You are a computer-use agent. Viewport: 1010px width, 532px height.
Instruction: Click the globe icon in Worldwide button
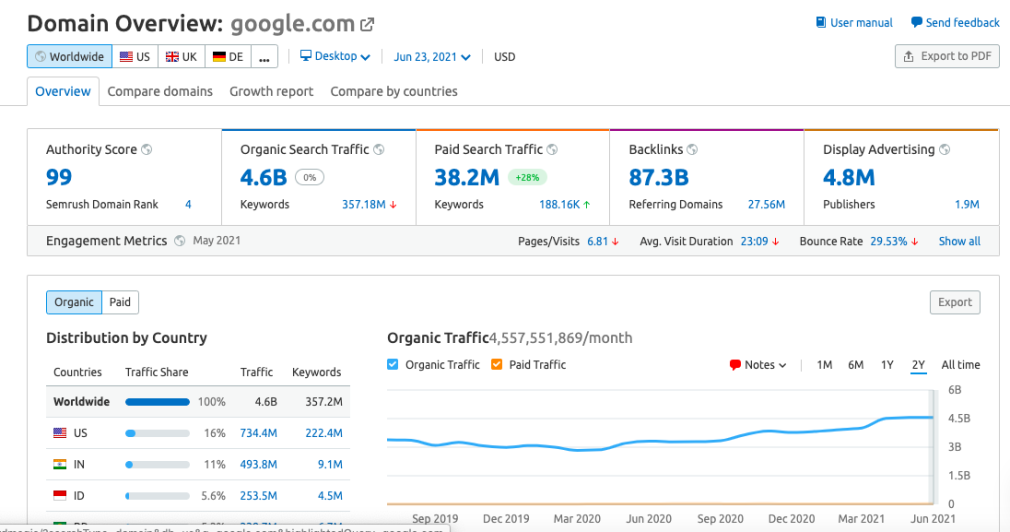point(41,57)
